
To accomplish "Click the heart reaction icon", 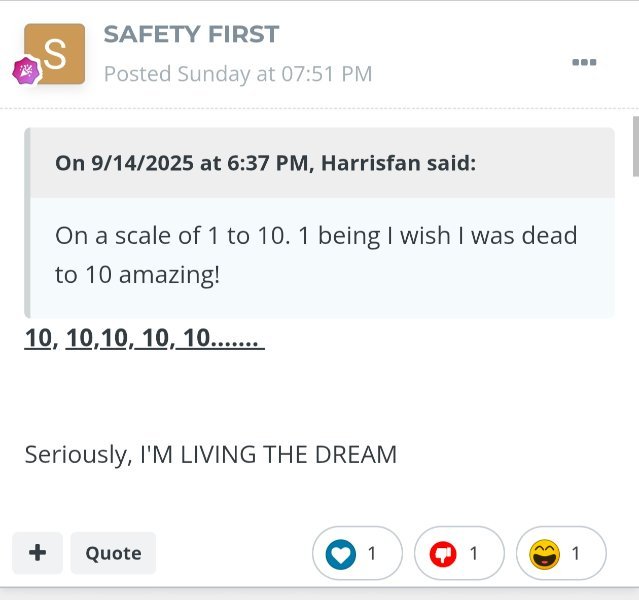I will click(341, 553).
